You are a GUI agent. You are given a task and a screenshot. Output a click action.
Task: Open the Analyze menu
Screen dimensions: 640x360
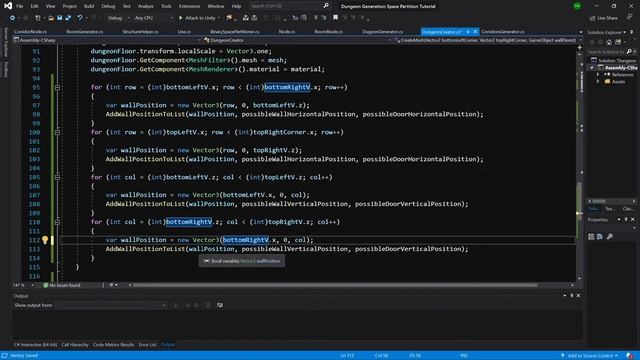coord(145,6)
